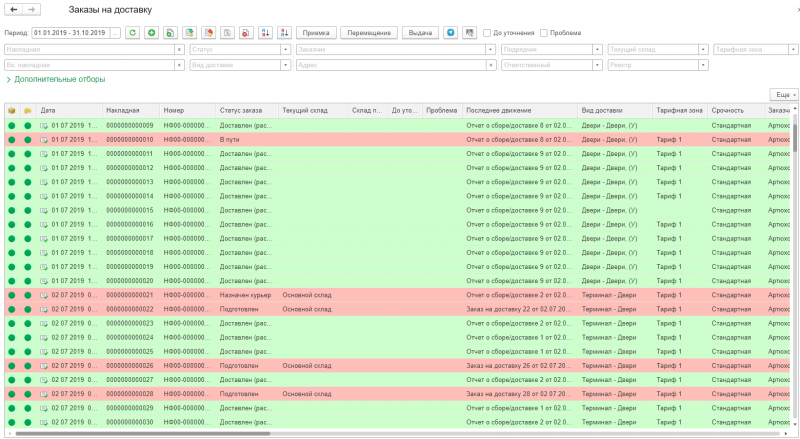The height and width of the screenshot is (439, 800).
Task: Click the green plus create-order icon
Action: [151, 33]
